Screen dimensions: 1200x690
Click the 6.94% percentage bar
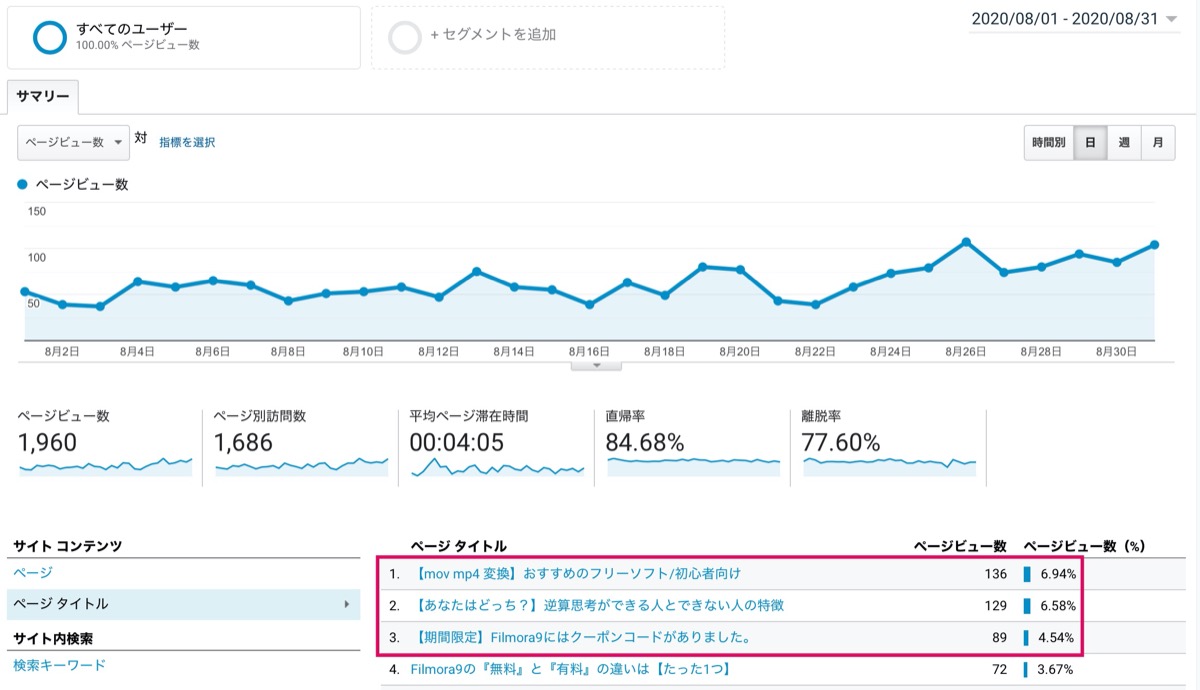tap(1027, 574)
